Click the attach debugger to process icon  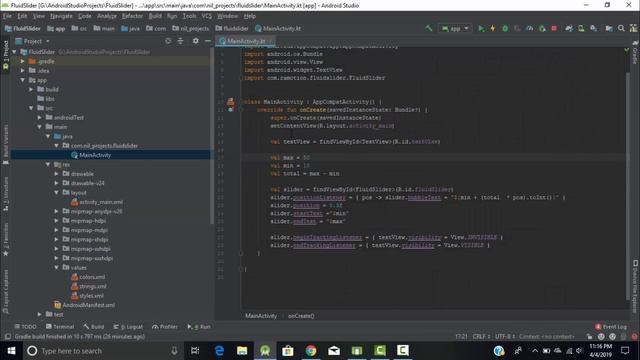(x=542, y=28)
